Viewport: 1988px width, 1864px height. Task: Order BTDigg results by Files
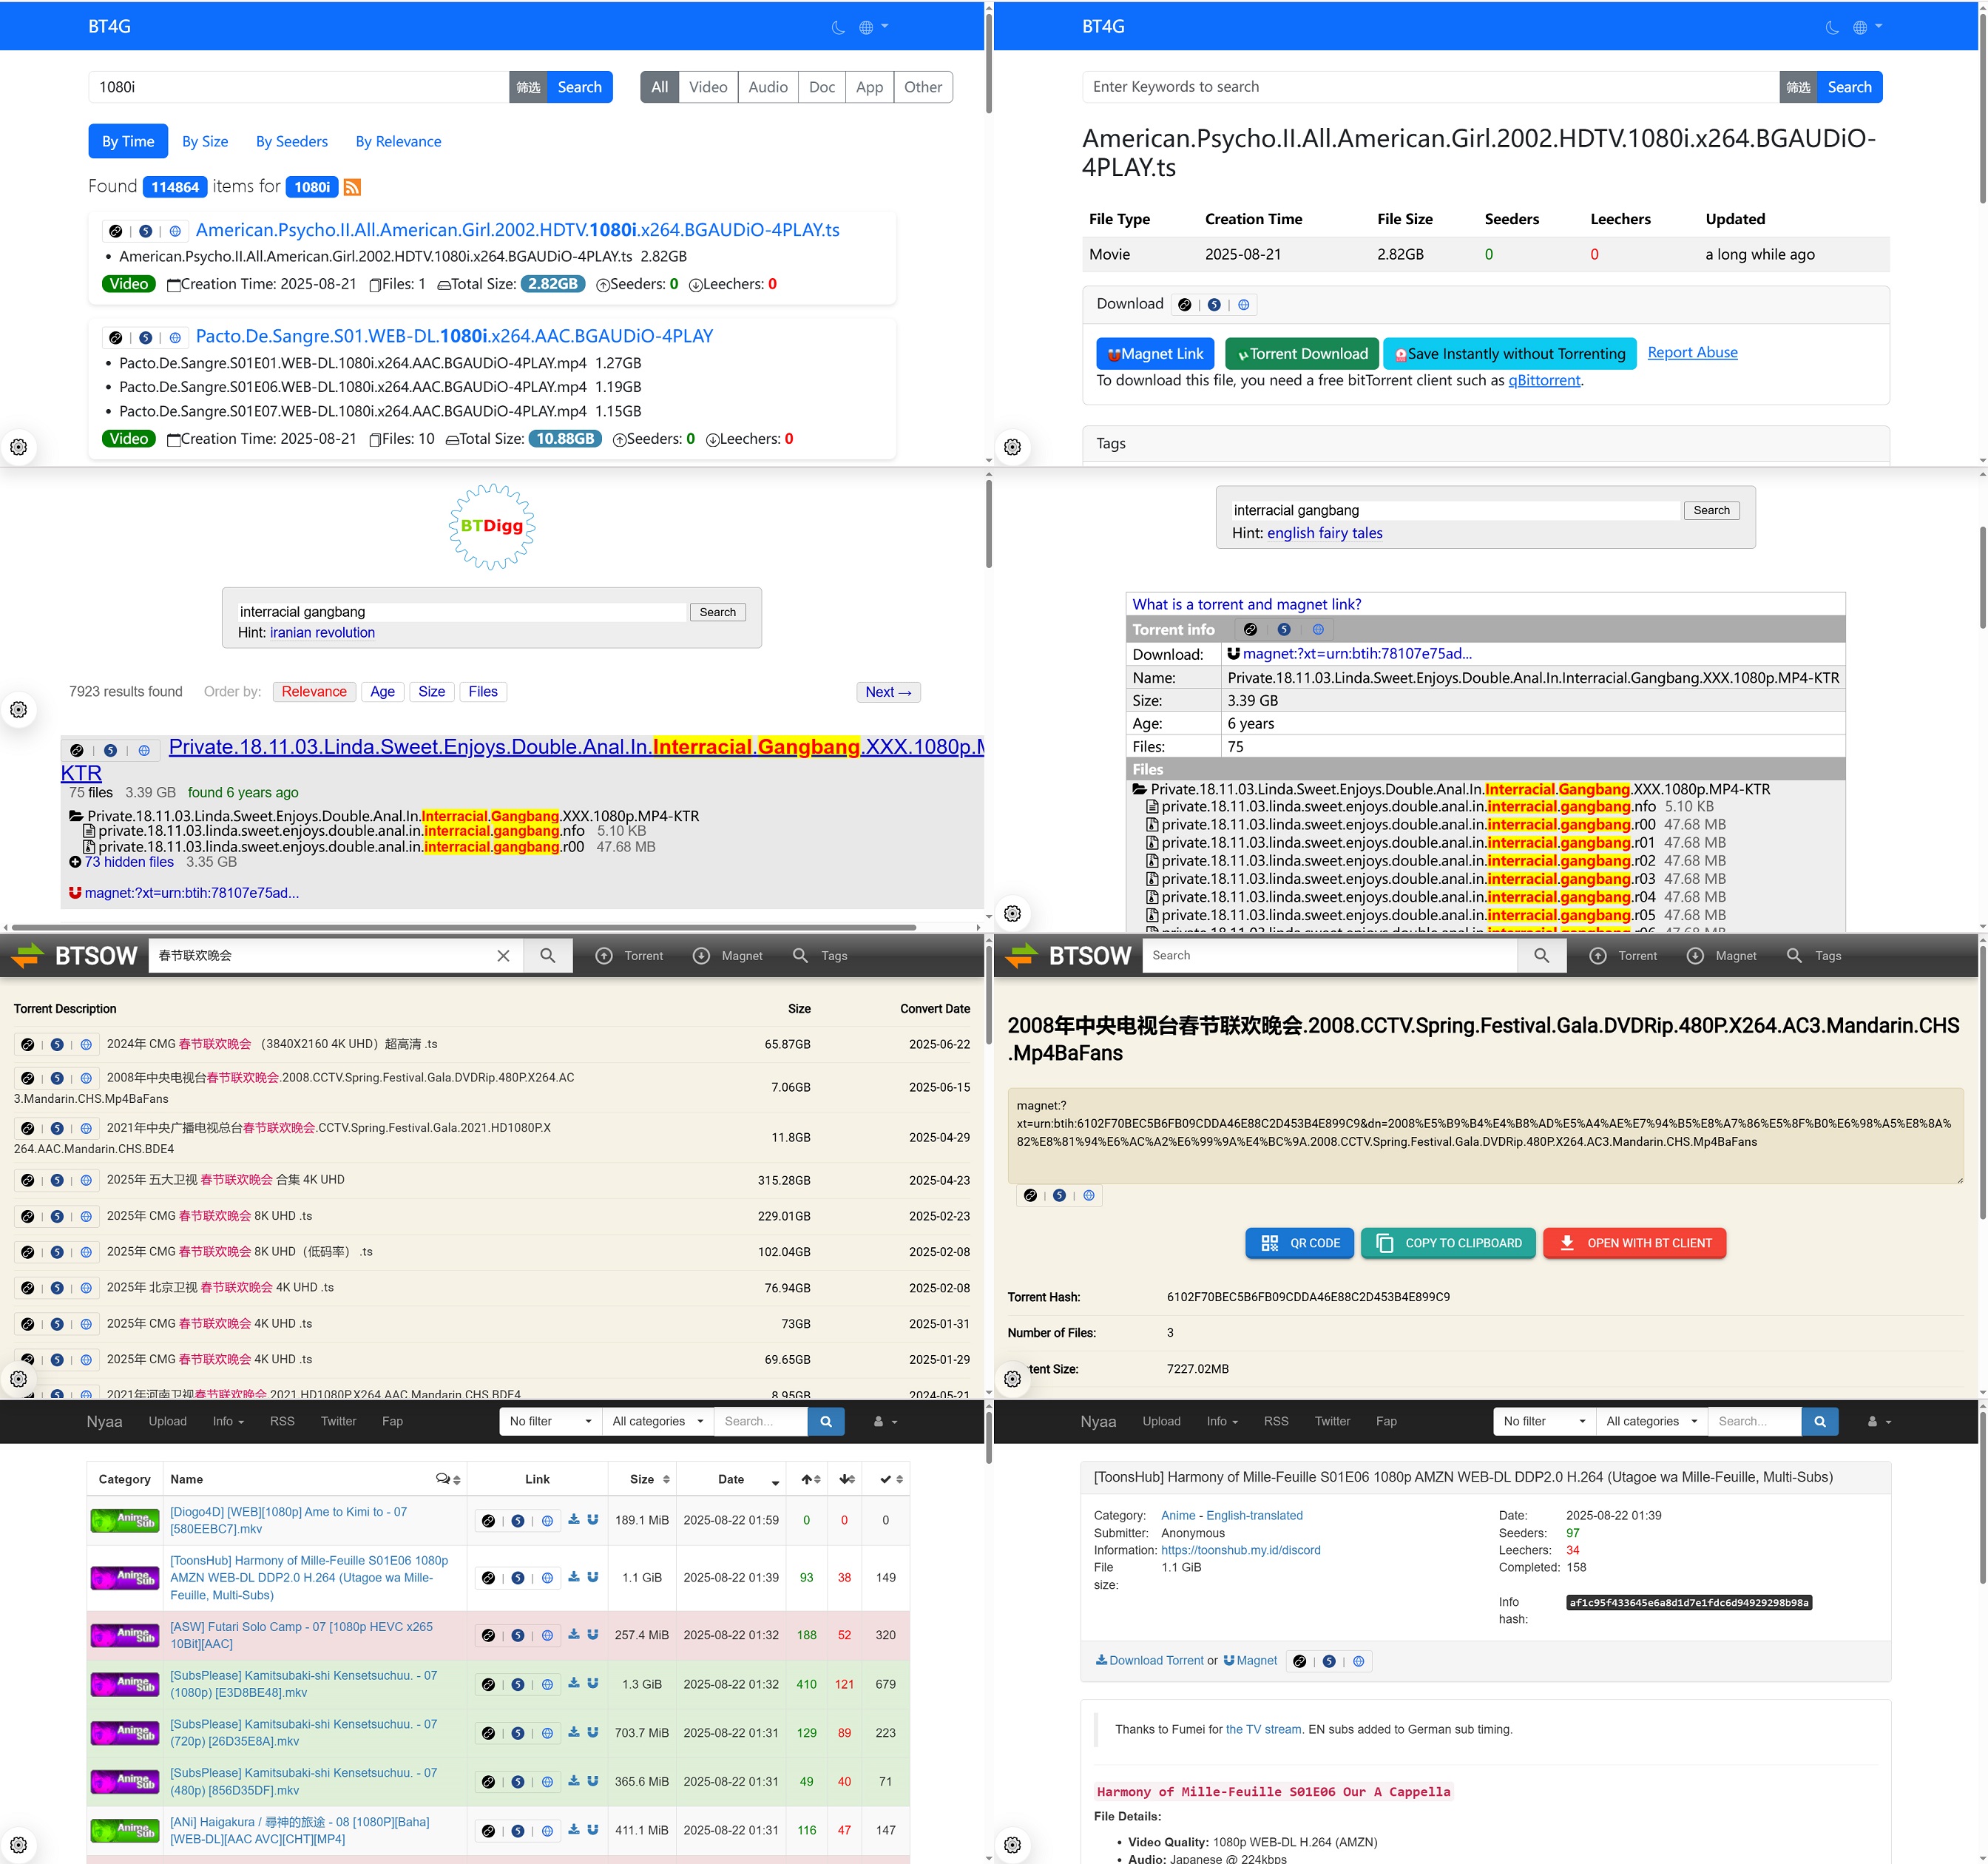coord(483,692)
